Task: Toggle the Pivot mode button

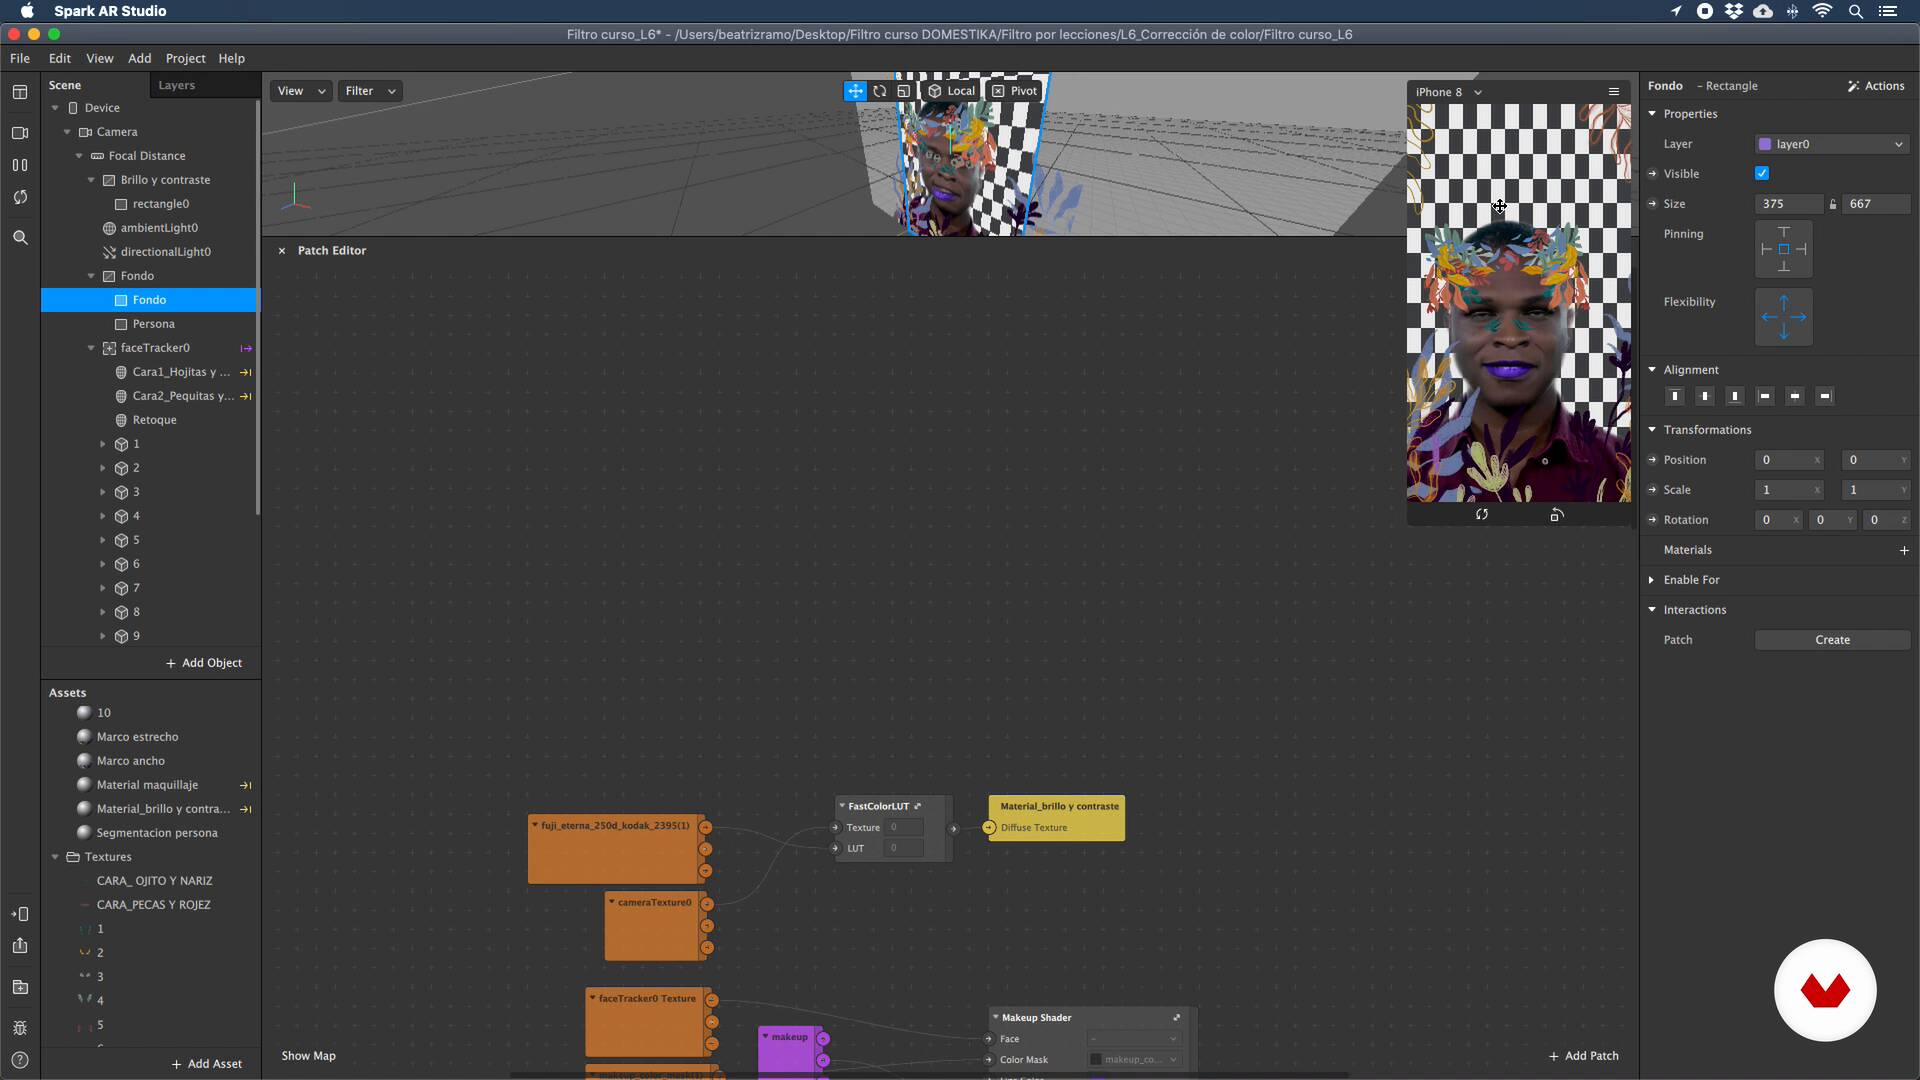Action: (1014, 91)
